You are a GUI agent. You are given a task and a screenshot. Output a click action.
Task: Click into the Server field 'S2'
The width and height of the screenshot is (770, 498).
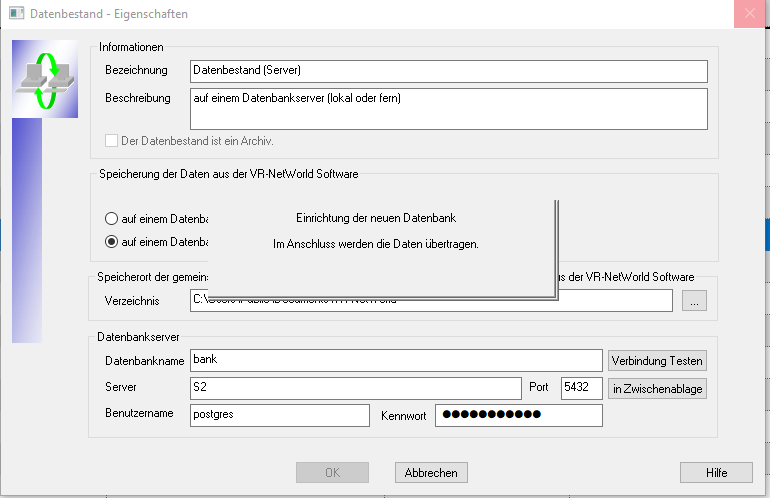pyautogui.click(x=356, y=388)
